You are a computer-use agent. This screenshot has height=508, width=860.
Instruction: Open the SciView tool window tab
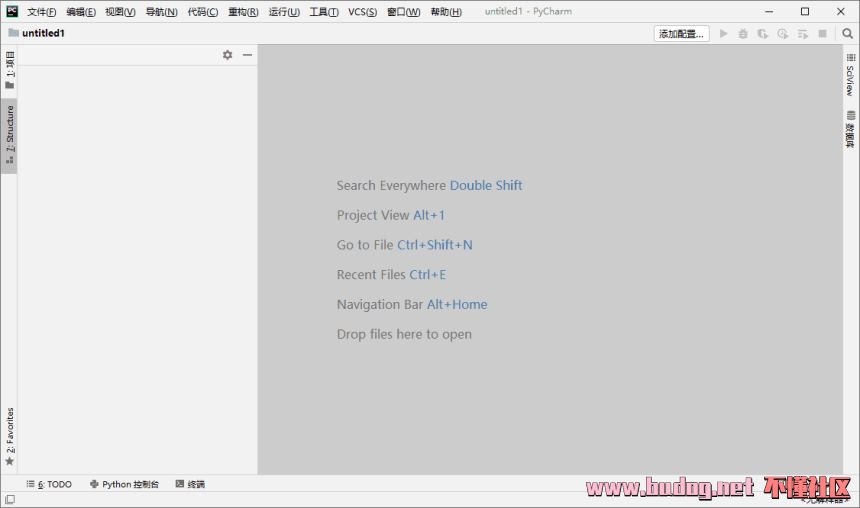pyautogui.click(x=851, y=75)
